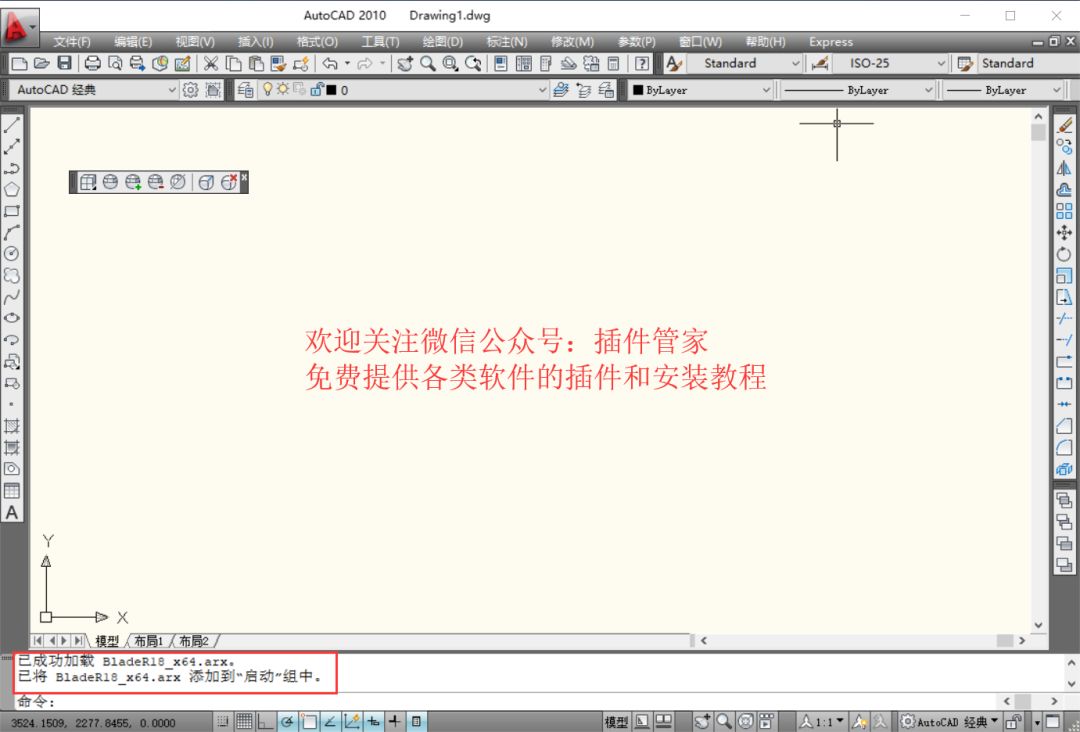Switch to the 布局1 layout tab
The image size is (1080, 732).
[149, 641]
